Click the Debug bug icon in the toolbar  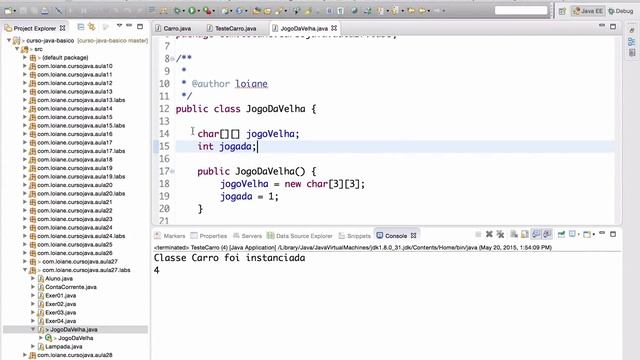tap(178, 11)
